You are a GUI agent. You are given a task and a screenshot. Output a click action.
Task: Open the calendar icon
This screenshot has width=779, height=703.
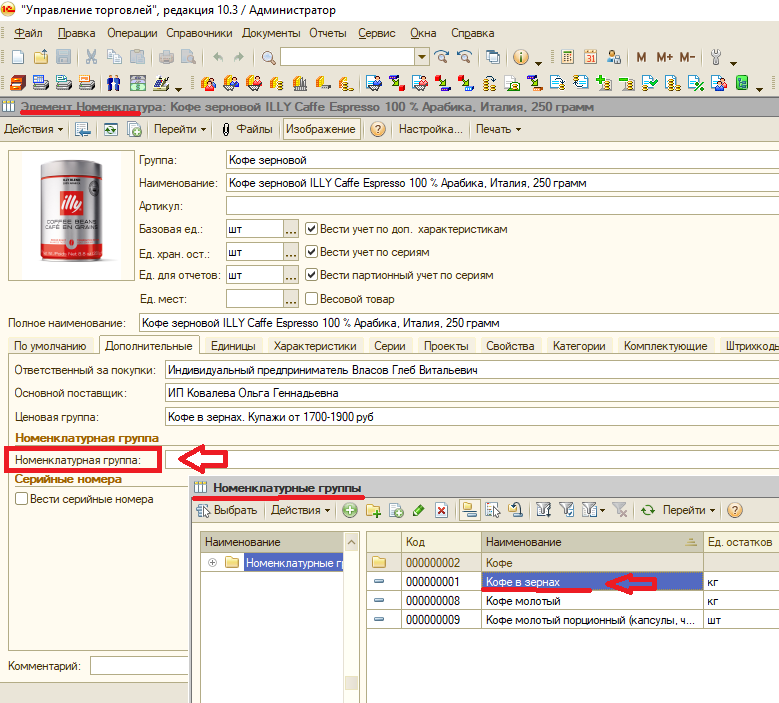click(590, 57)
